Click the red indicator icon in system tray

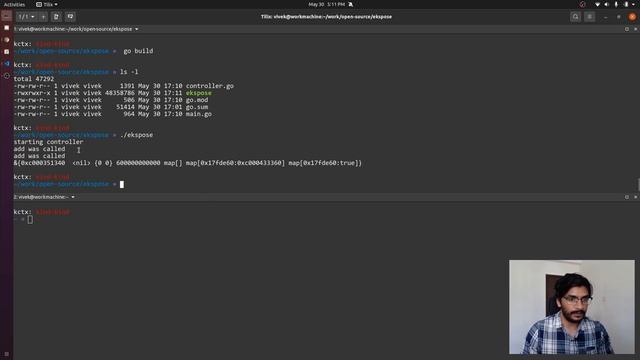click(582, 4)
